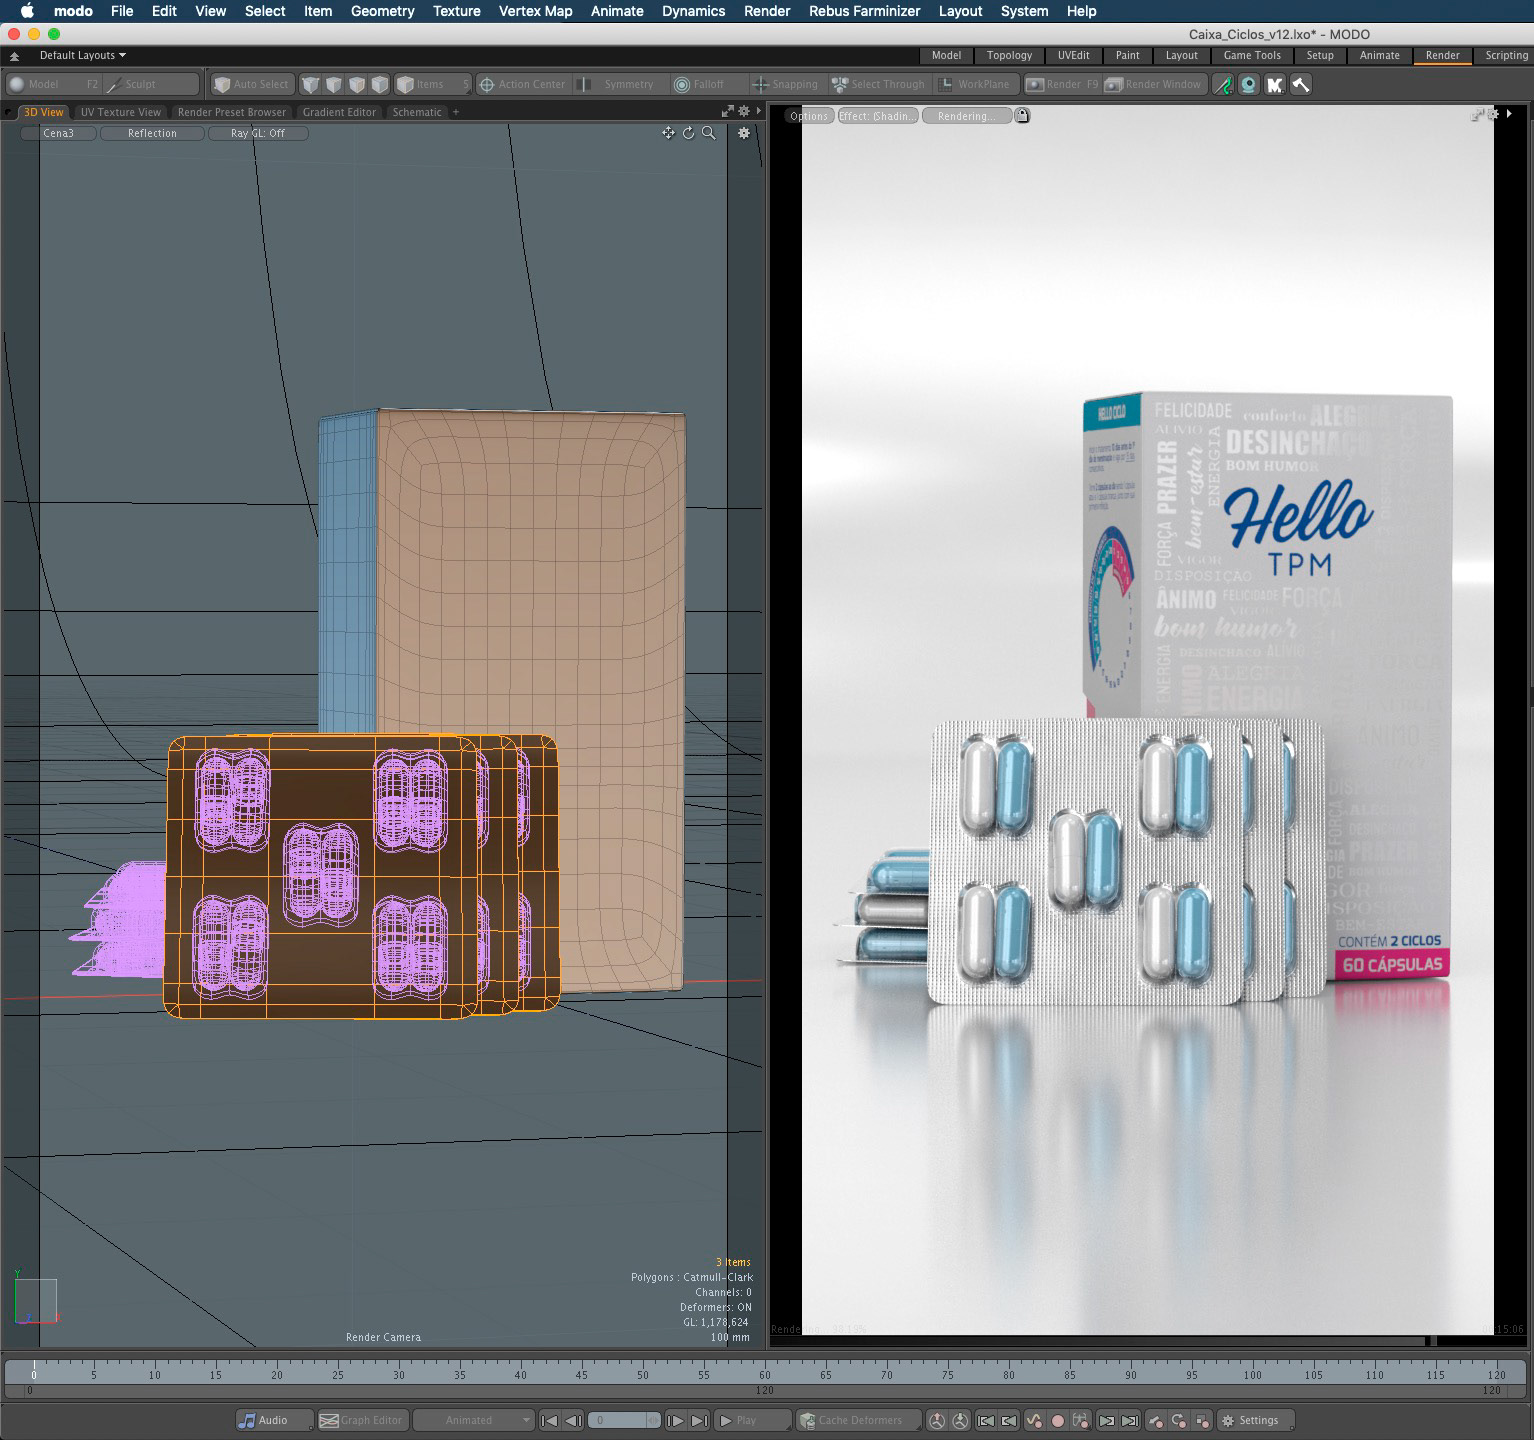1534x1440 pixels.
Task: Collapse the layout bar with up arrow
Action: pos(14,56)
